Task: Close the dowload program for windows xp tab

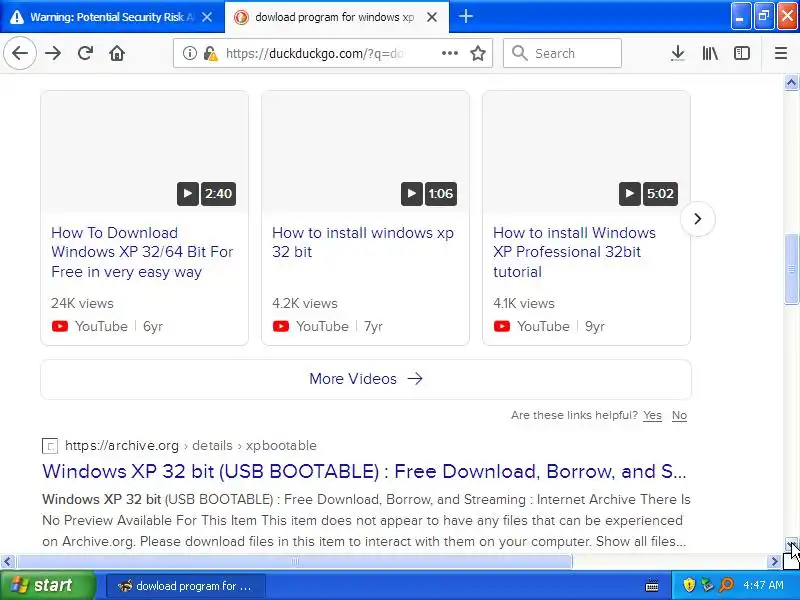Action: coord(432,17)
